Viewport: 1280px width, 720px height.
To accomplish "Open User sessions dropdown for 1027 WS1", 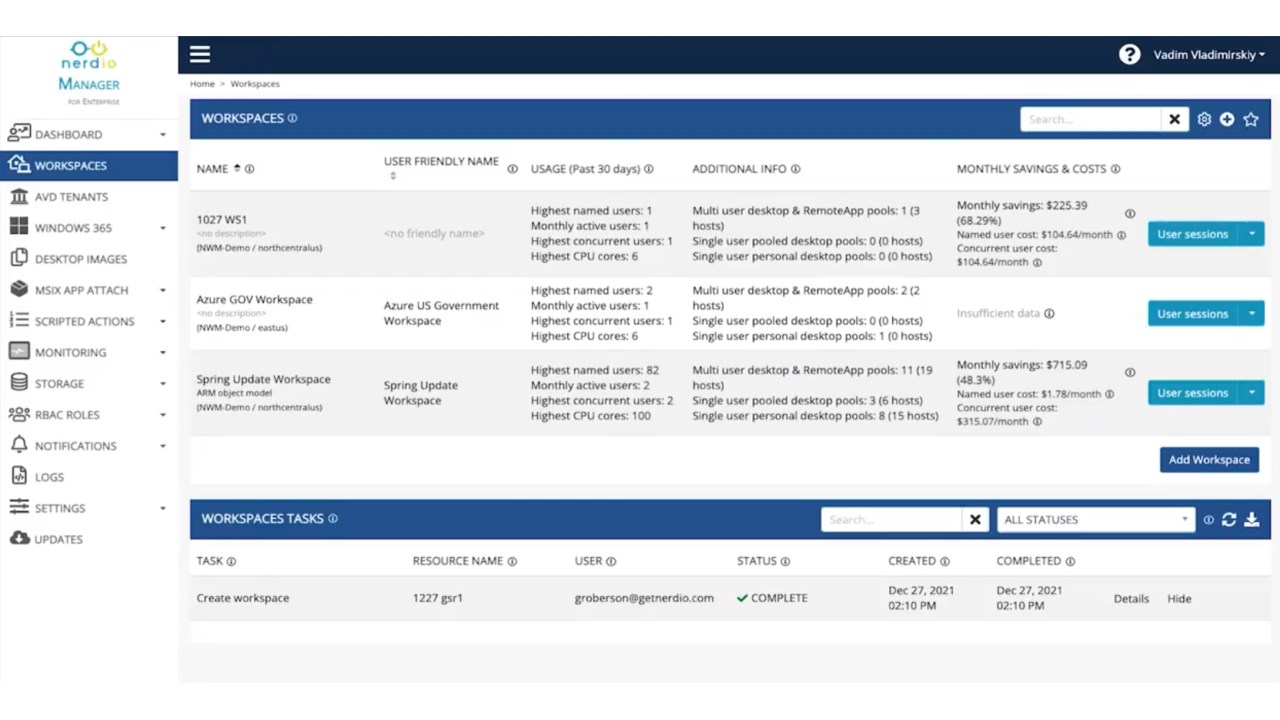I will coord(1252,234).
